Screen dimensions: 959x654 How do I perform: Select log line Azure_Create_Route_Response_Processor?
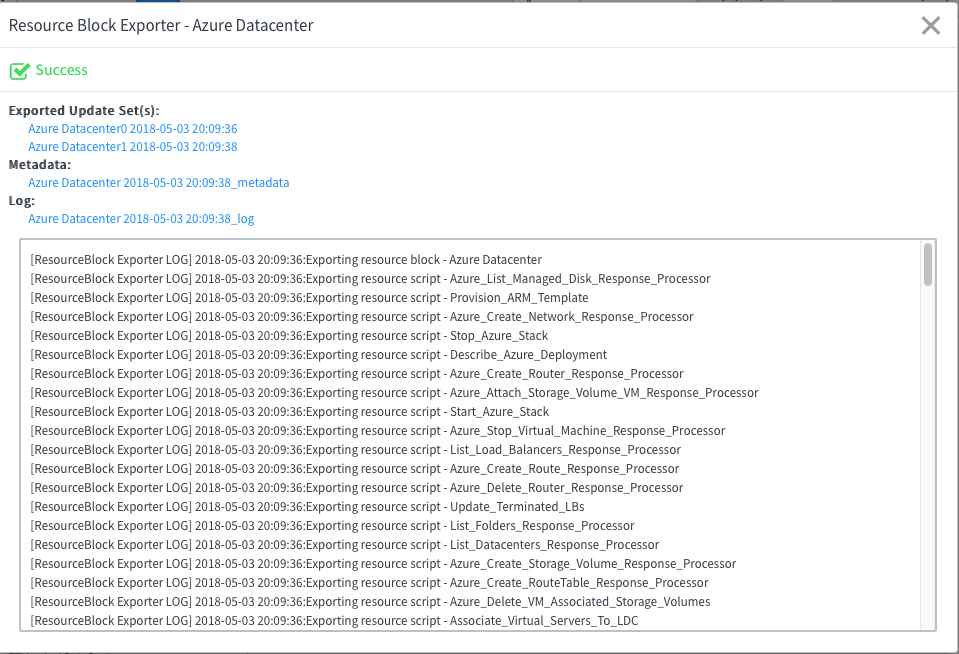click(355, 469)
